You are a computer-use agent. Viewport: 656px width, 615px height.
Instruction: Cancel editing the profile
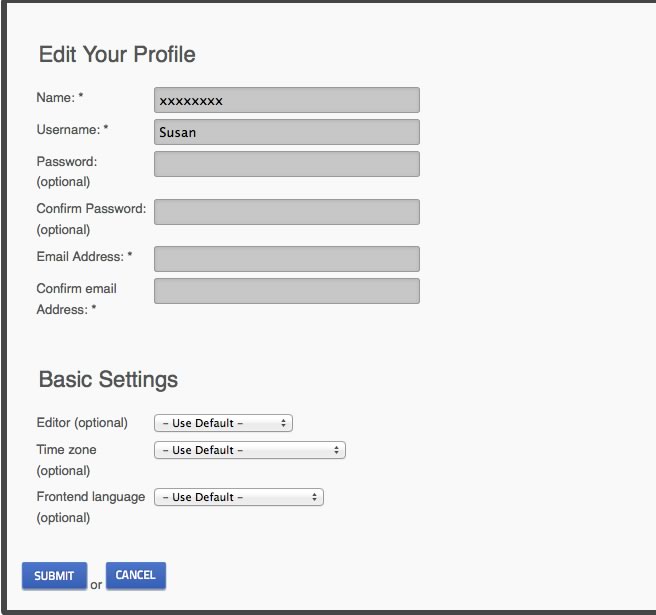point(136,575)
